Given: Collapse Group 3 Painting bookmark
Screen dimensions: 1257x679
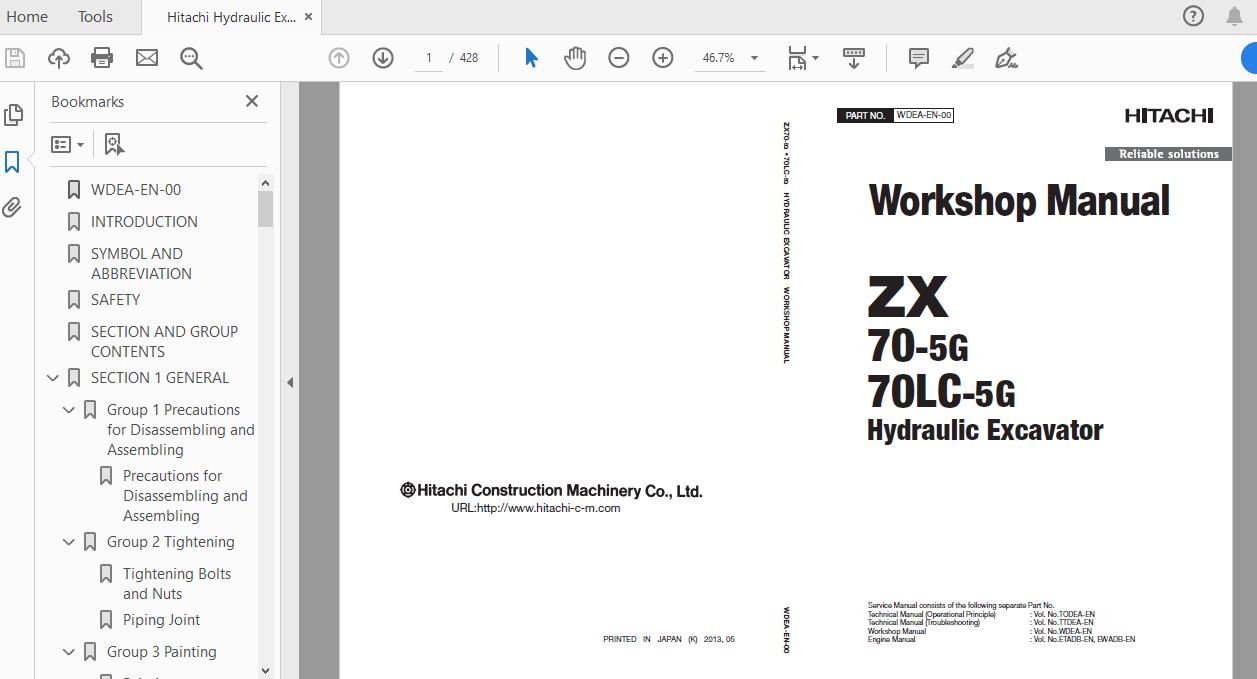Looking at the screenshot, I should (x=69, y=652).
